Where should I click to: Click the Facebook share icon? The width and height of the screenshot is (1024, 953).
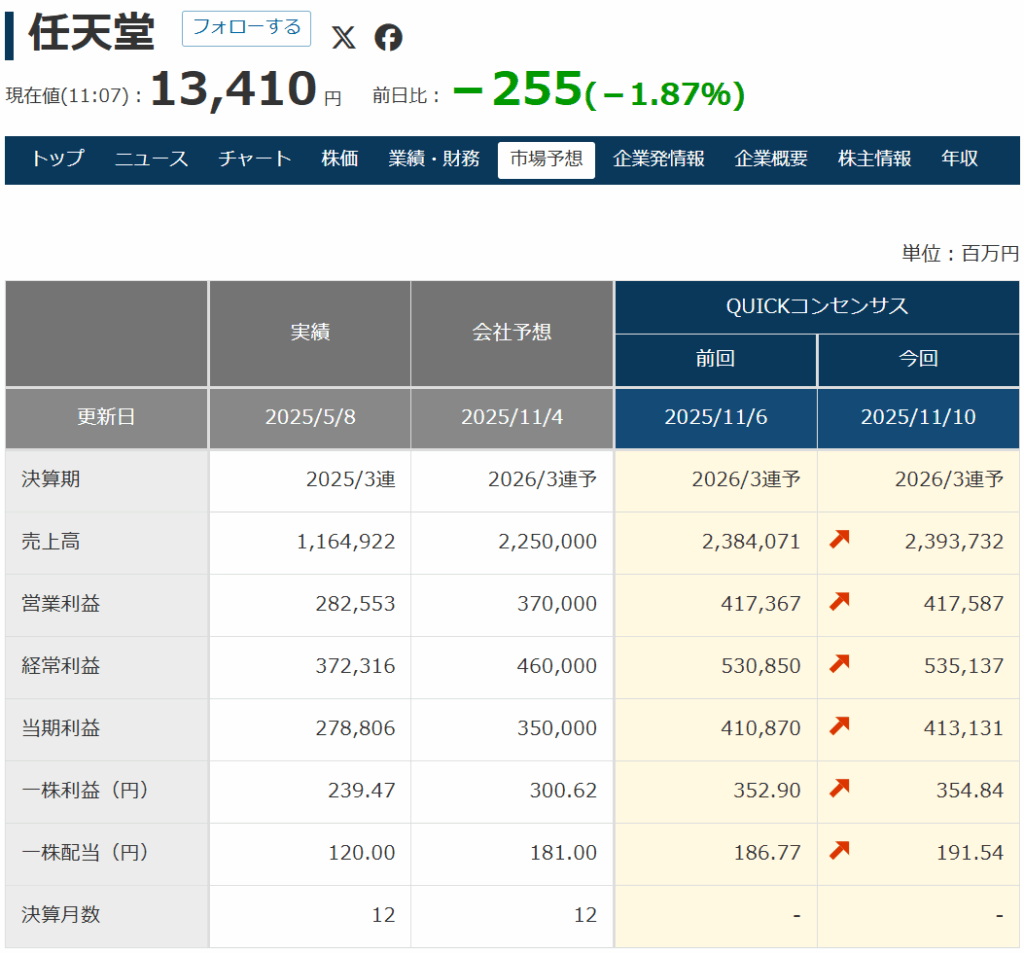pos(388,38)
